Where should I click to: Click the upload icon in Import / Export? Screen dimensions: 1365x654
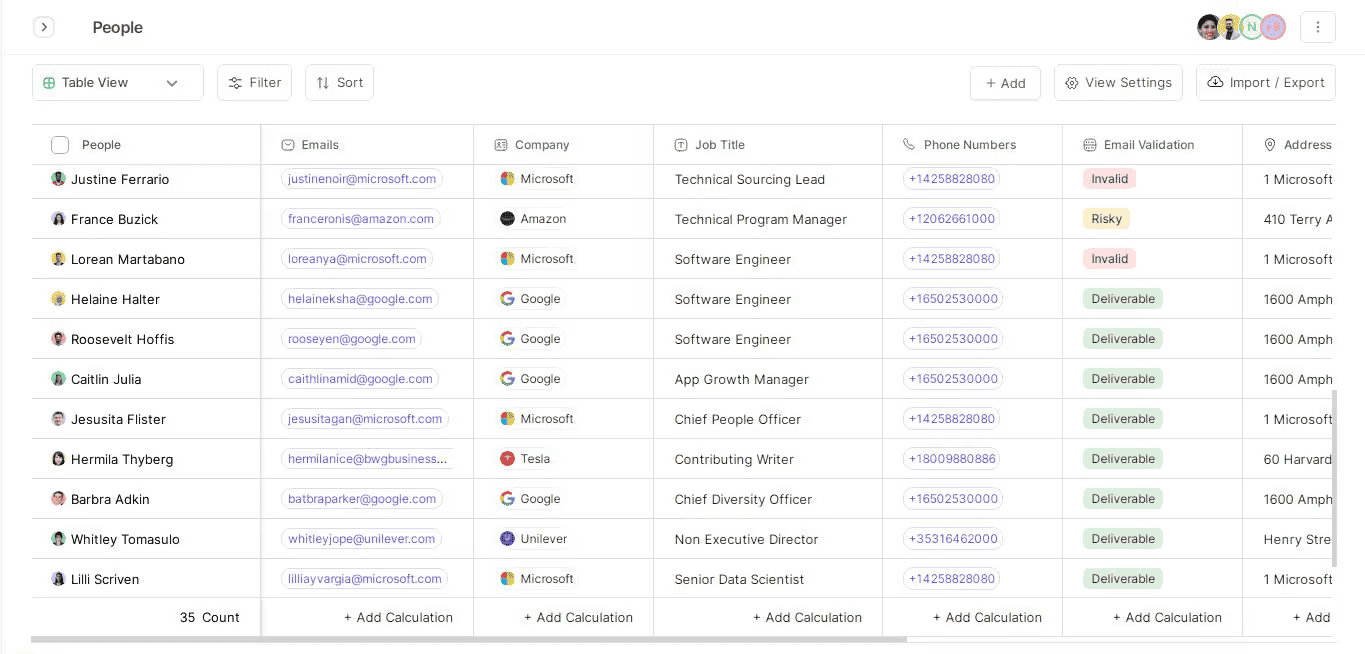click(1215, 82)
